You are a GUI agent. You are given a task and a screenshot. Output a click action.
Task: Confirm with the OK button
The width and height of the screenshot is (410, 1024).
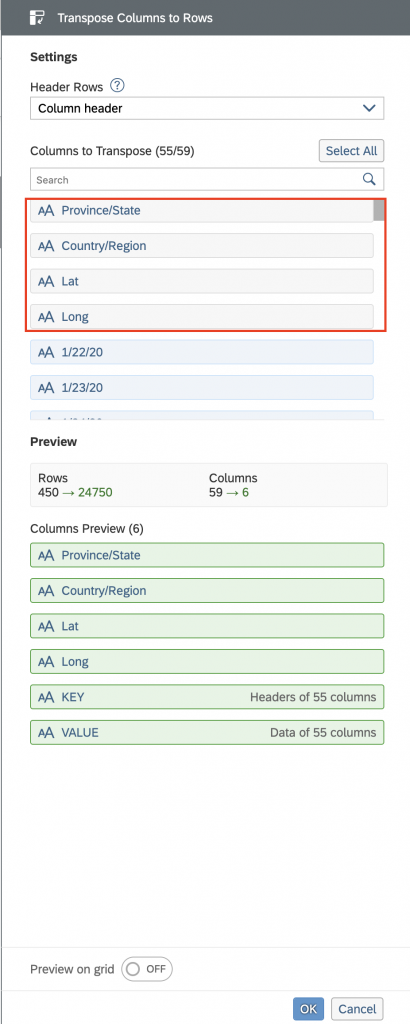coord(308,1009)
